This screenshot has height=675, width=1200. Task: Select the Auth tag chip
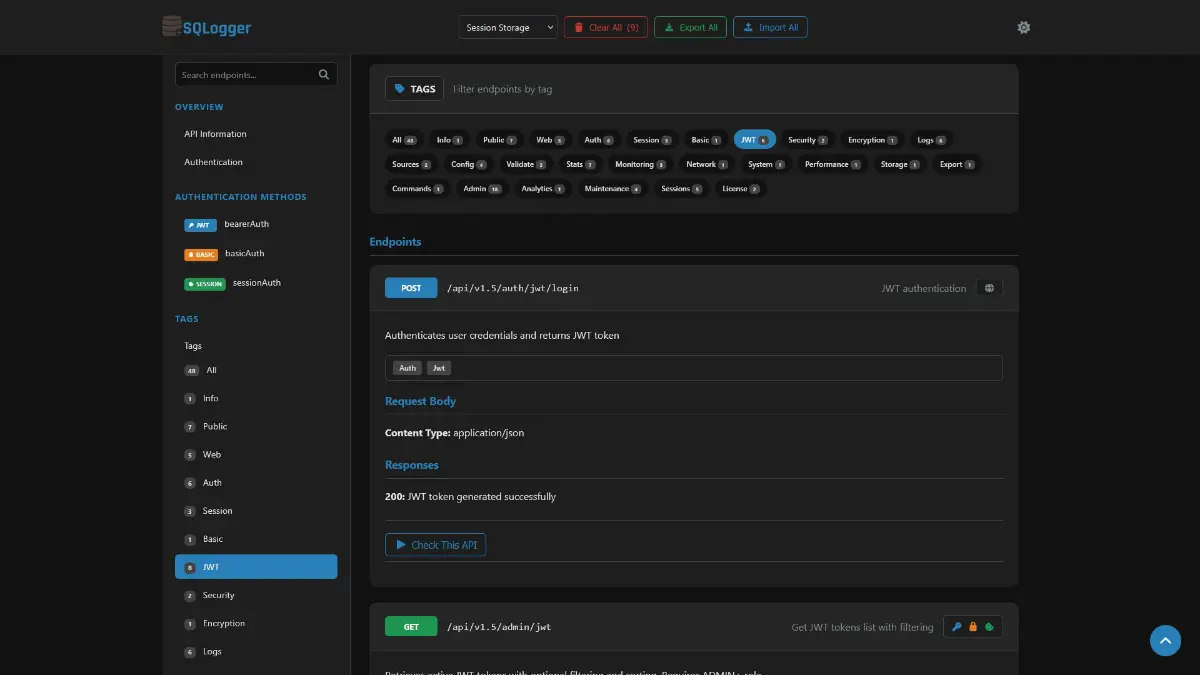pos(598,140)
